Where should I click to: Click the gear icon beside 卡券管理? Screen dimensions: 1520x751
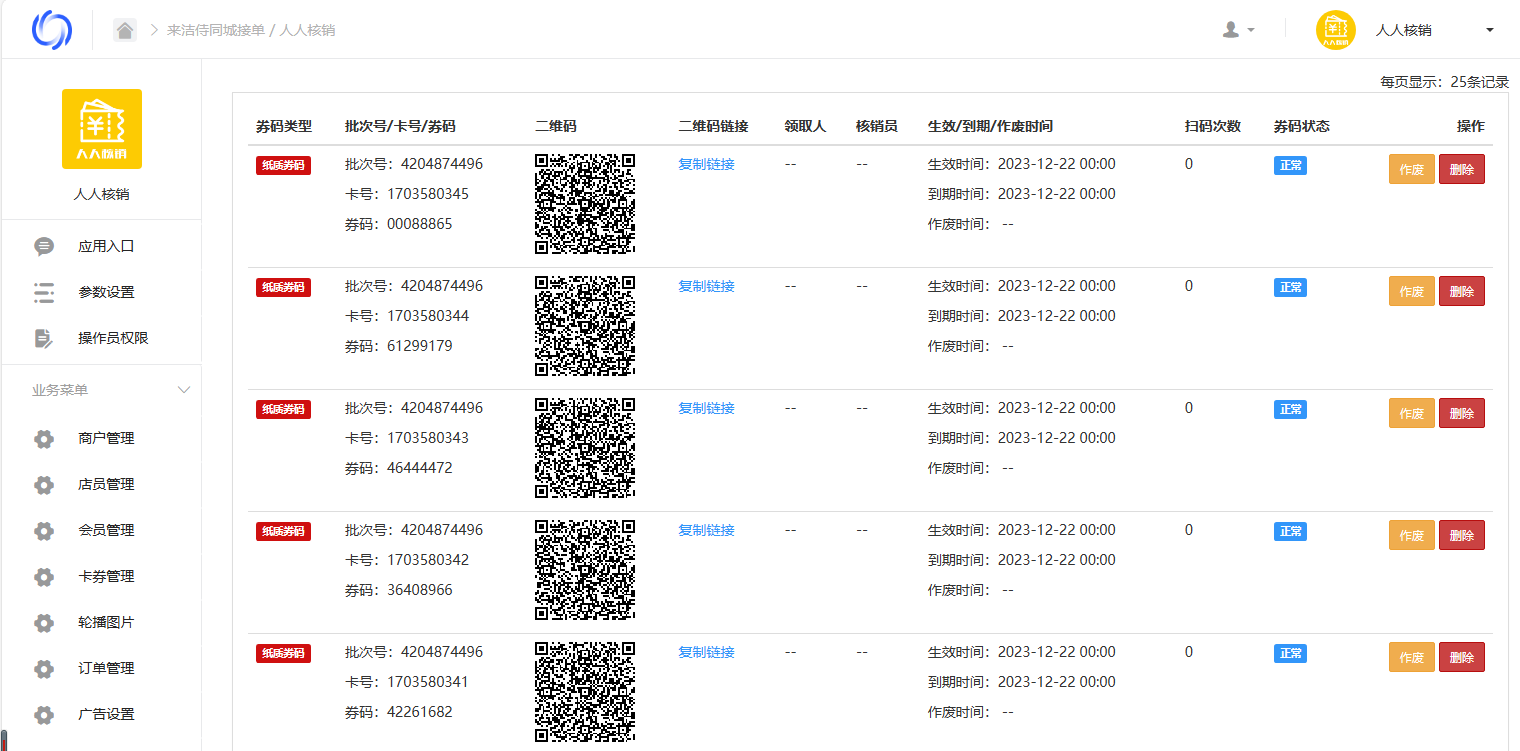pos(44,576)
